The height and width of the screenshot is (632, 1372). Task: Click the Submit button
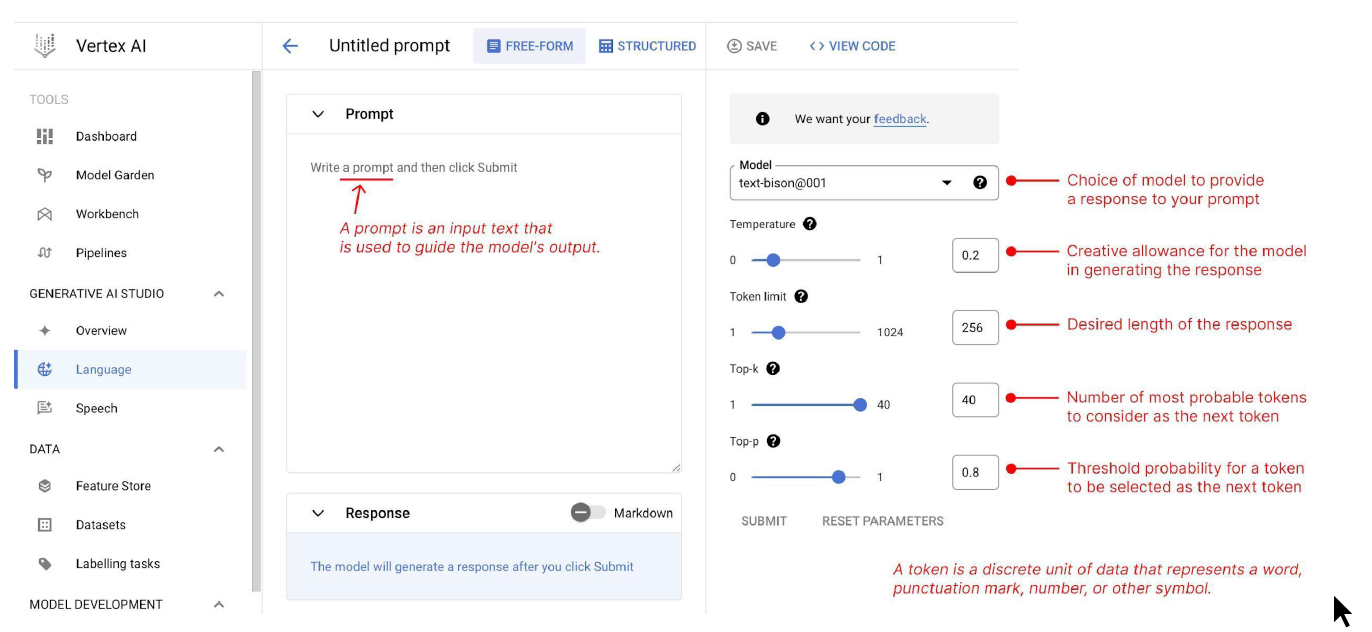coord(764,521)
